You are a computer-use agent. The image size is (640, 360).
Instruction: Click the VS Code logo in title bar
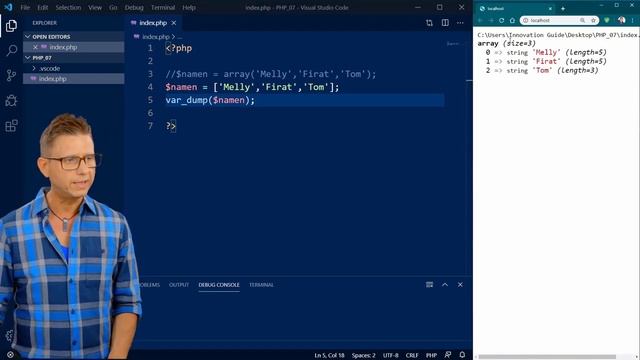tap(8, 7)
